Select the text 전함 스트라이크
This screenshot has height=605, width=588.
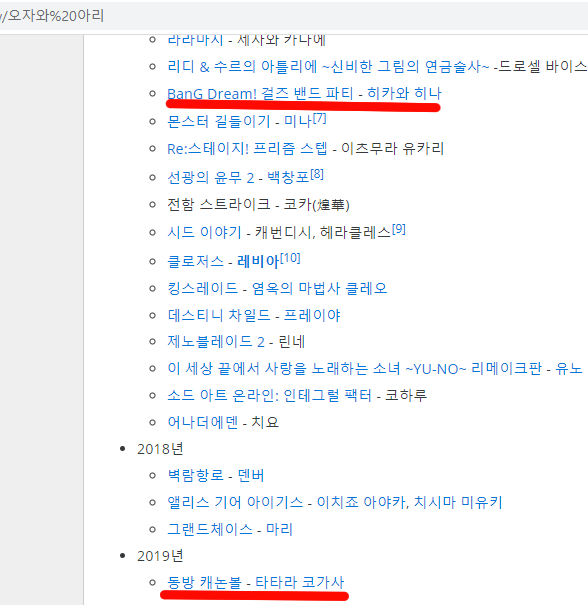218,204
